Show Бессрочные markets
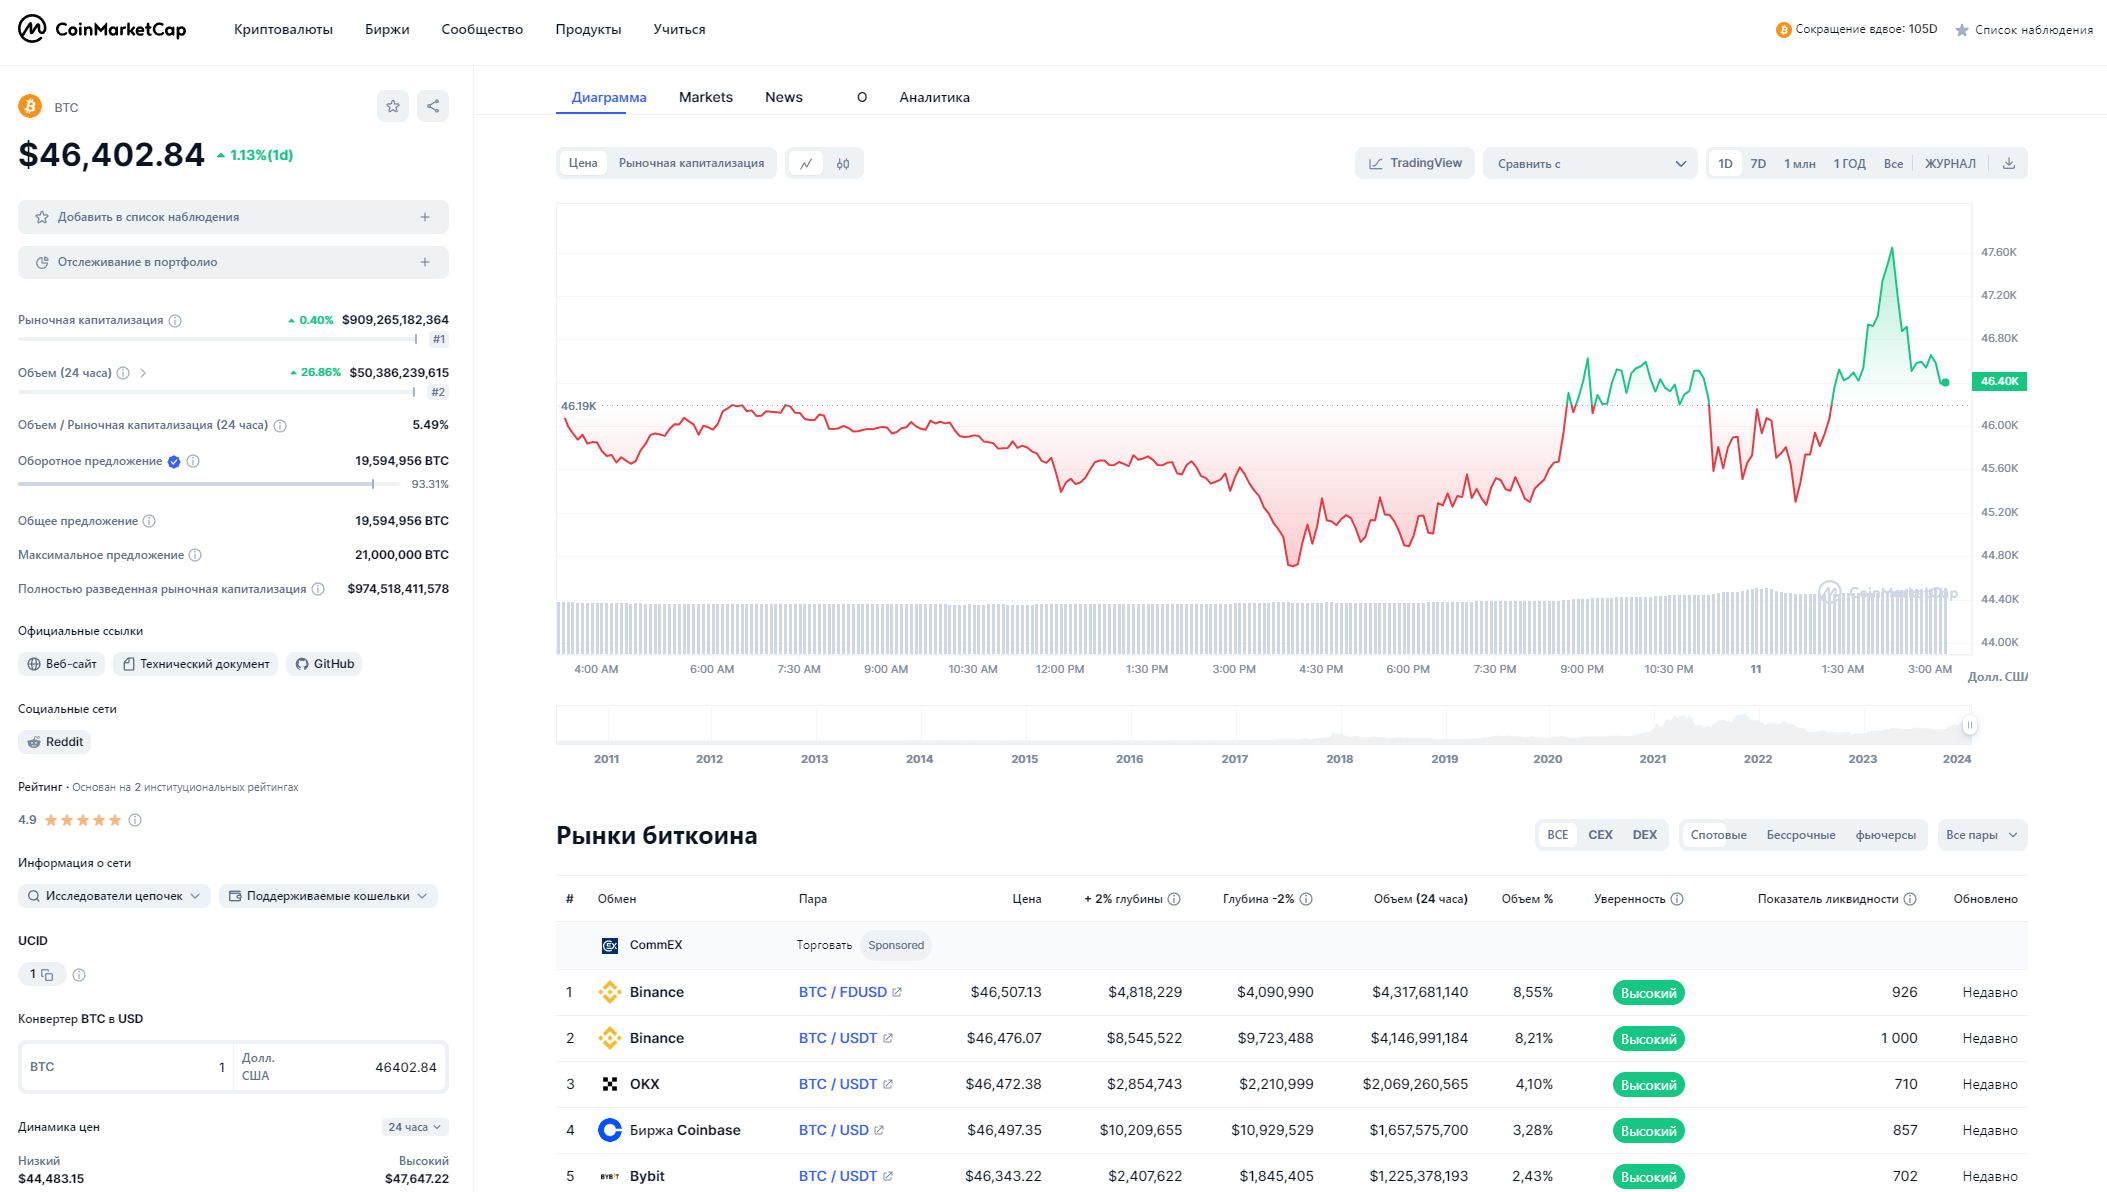This screenshot has height=1192, width=2107. click(x=1800, y=835)
